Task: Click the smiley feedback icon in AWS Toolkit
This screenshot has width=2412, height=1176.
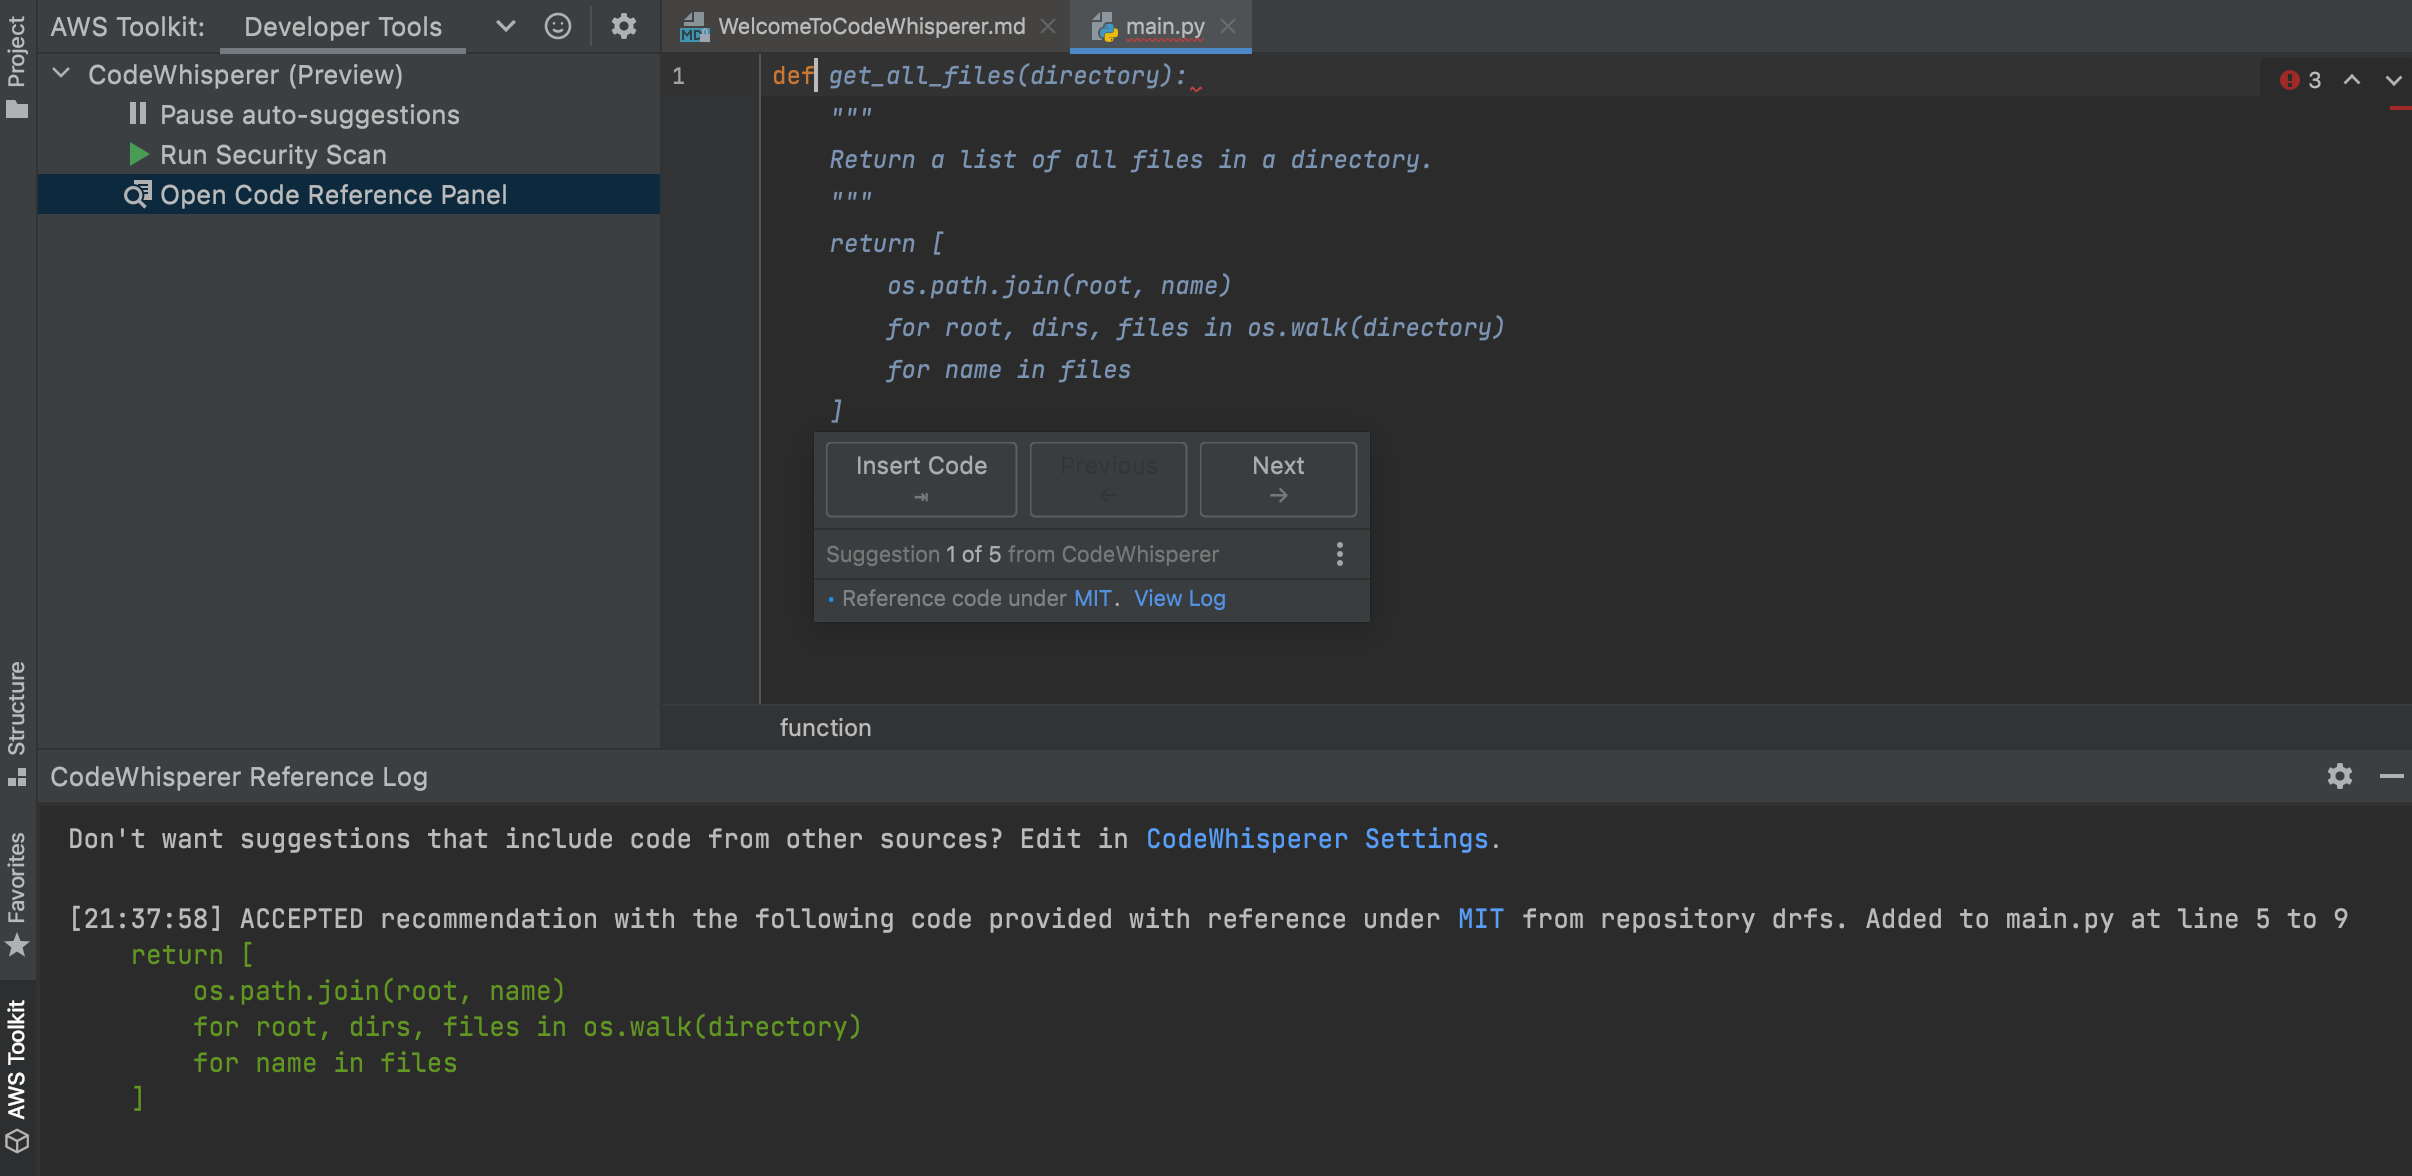Action: tap(558, 26)
